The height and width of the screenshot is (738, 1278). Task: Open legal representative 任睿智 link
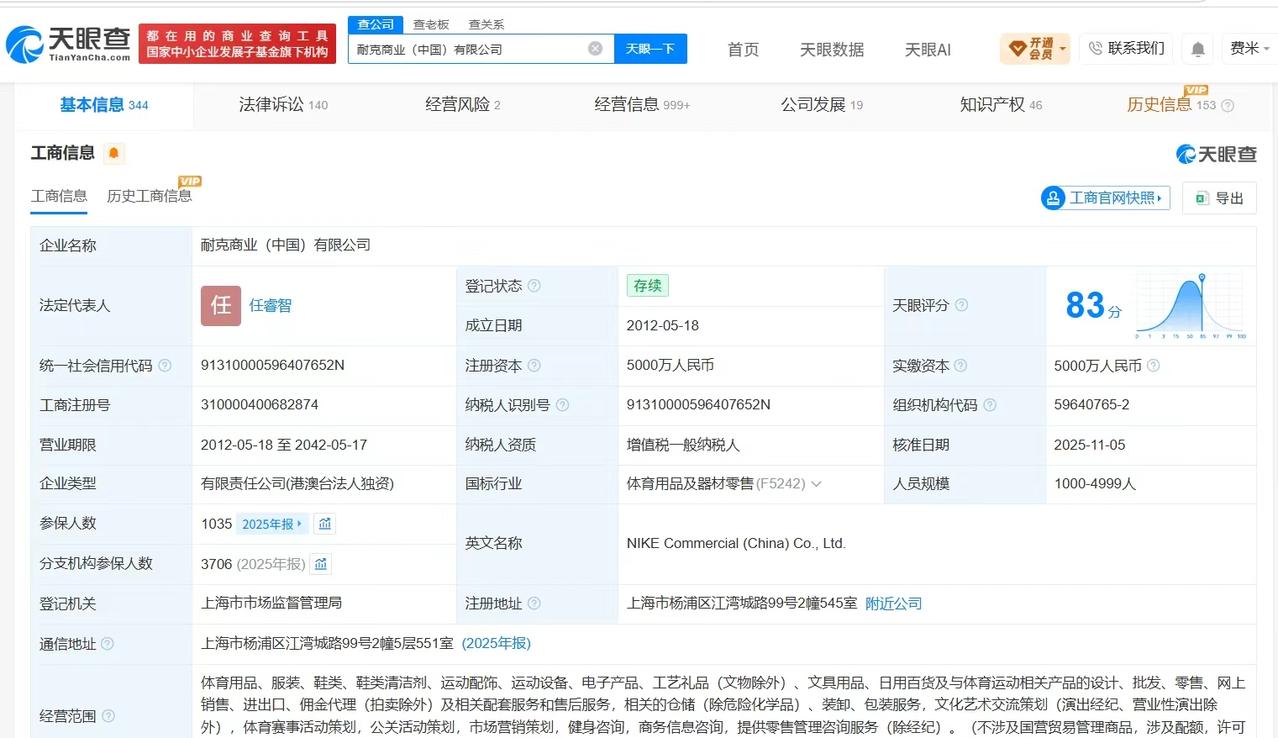[270, 306]
